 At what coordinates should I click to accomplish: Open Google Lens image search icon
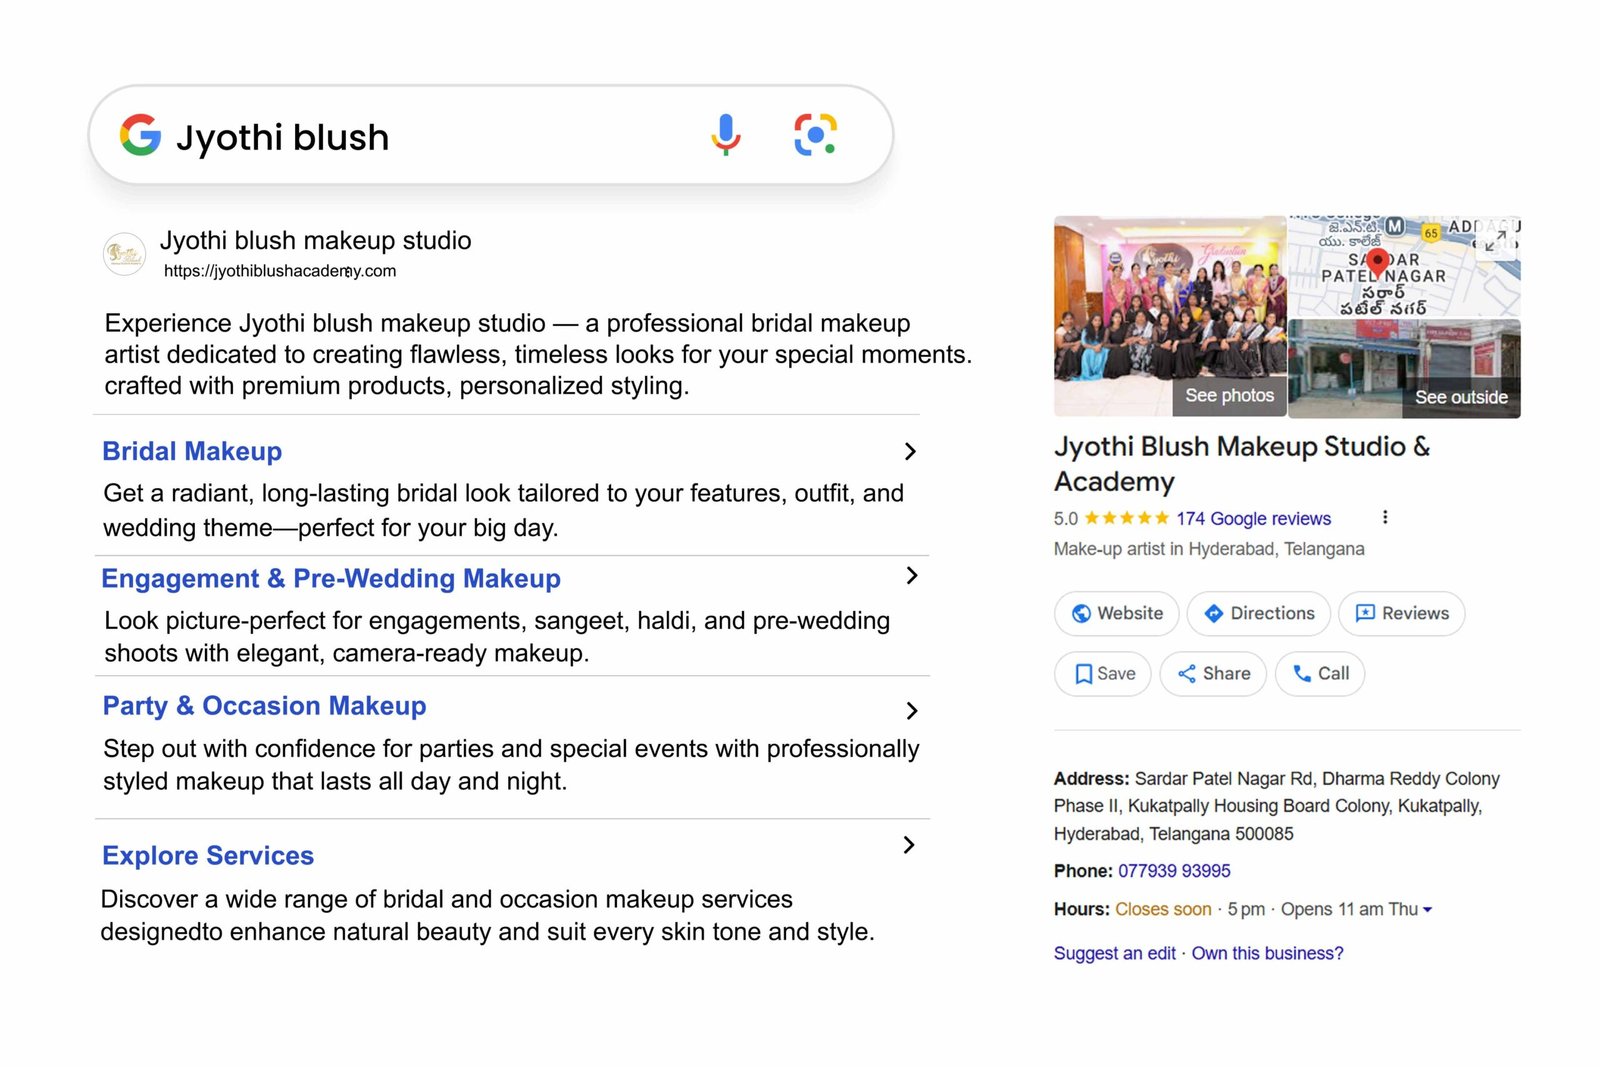click(815, 135)
